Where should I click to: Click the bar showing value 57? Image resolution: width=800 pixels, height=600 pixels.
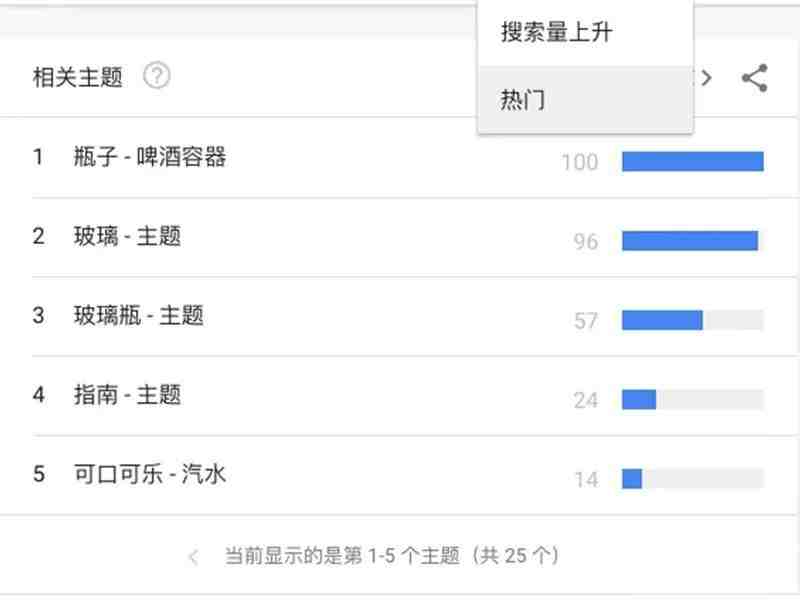[x=693, y=320]
